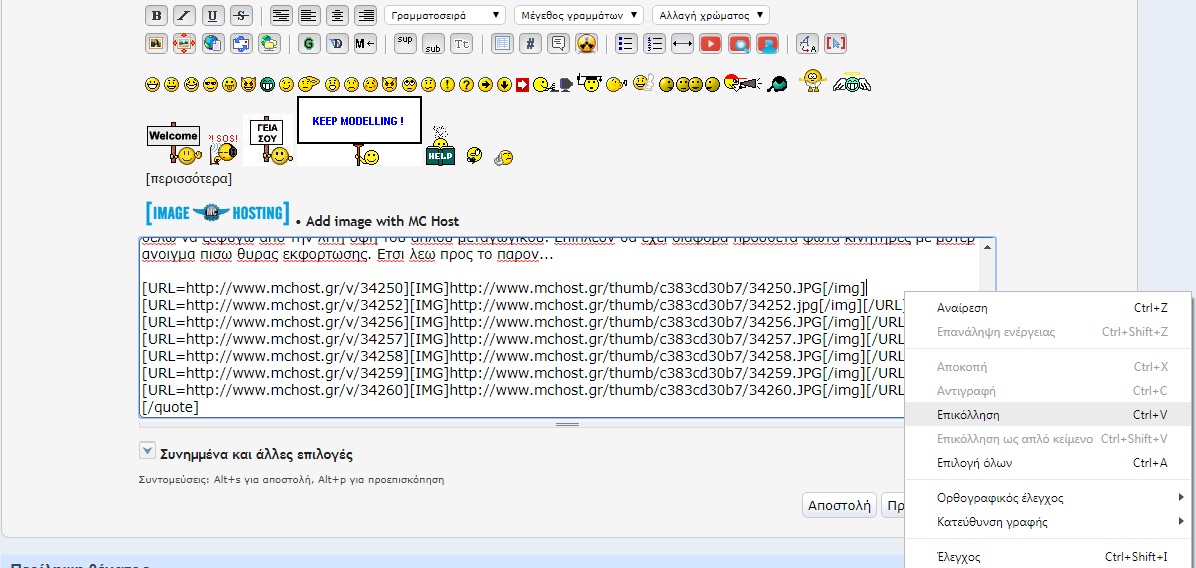
Task: Center align text in the editor toolbar
Action: (337, 15)
